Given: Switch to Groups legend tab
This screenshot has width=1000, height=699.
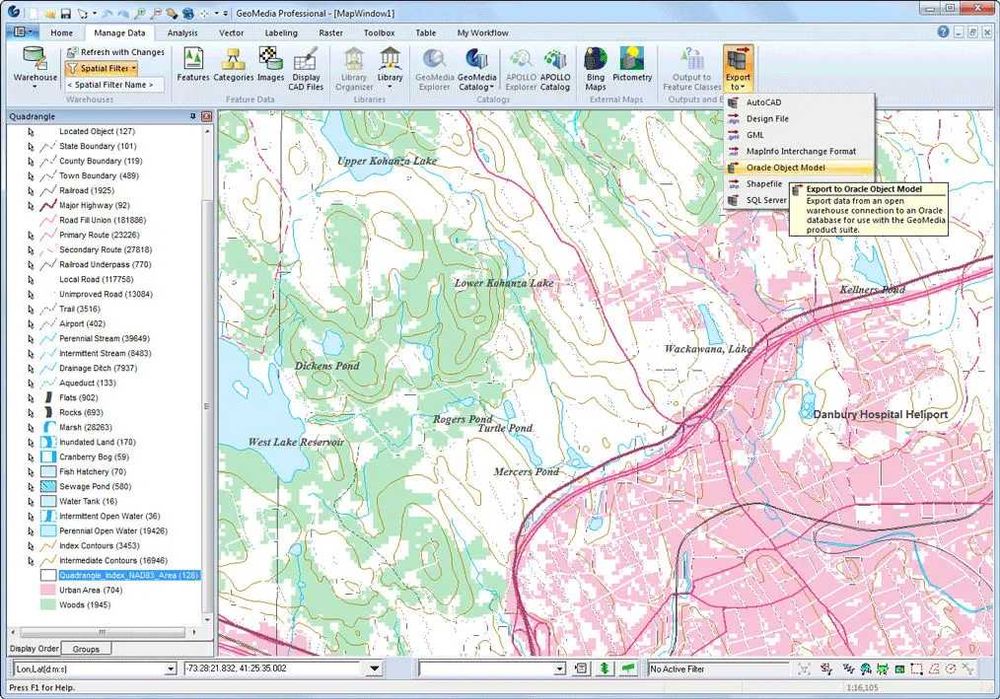Looking at the screenshot, I should click(86, 649).
